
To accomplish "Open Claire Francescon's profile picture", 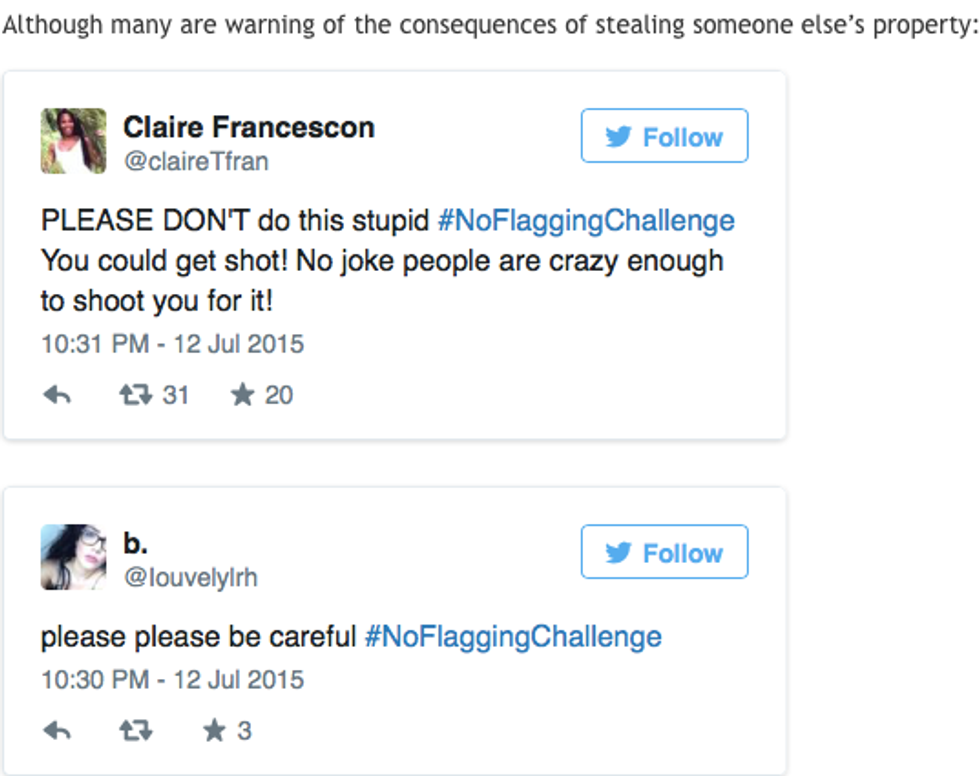I will point(73,141).
